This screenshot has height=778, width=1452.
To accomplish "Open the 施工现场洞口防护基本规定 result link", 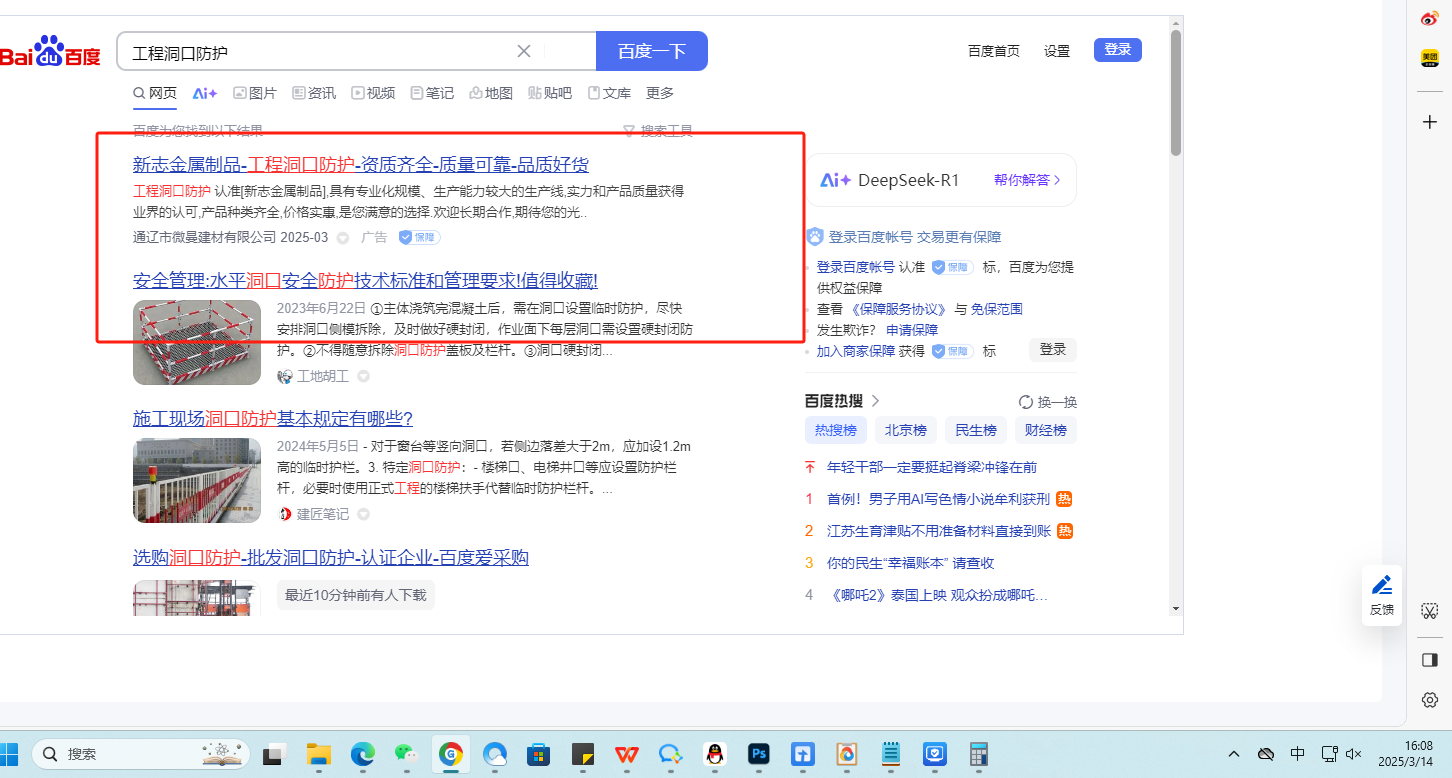I will coord(273,418).
